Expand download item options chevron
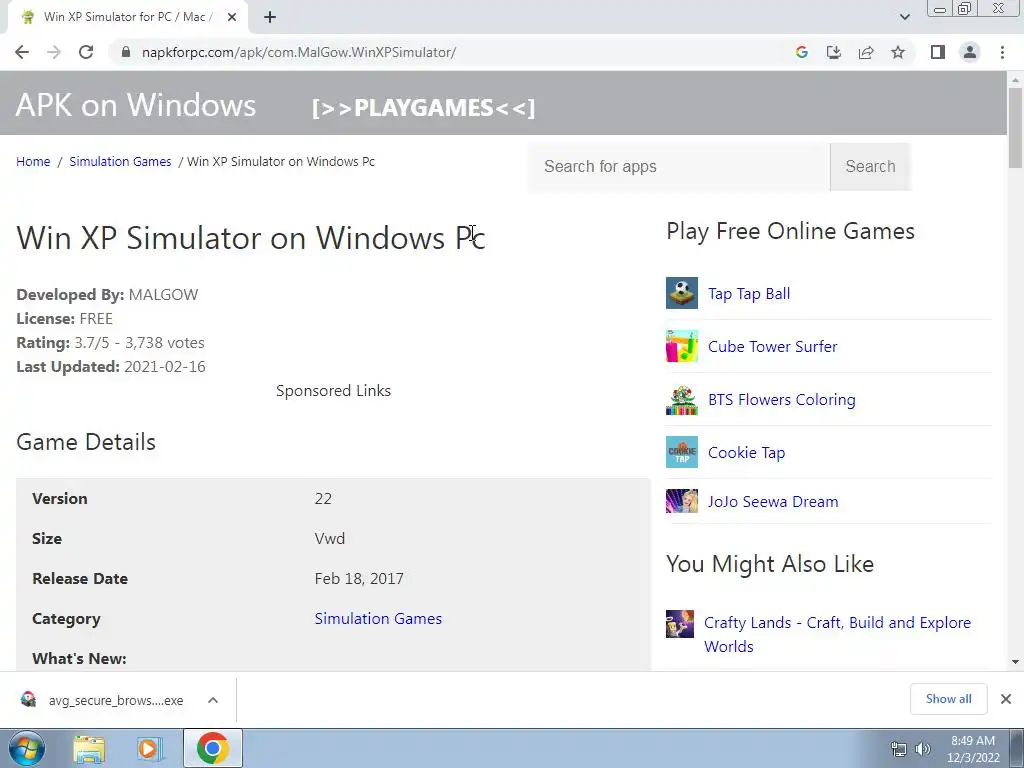 tap(213, 700)
